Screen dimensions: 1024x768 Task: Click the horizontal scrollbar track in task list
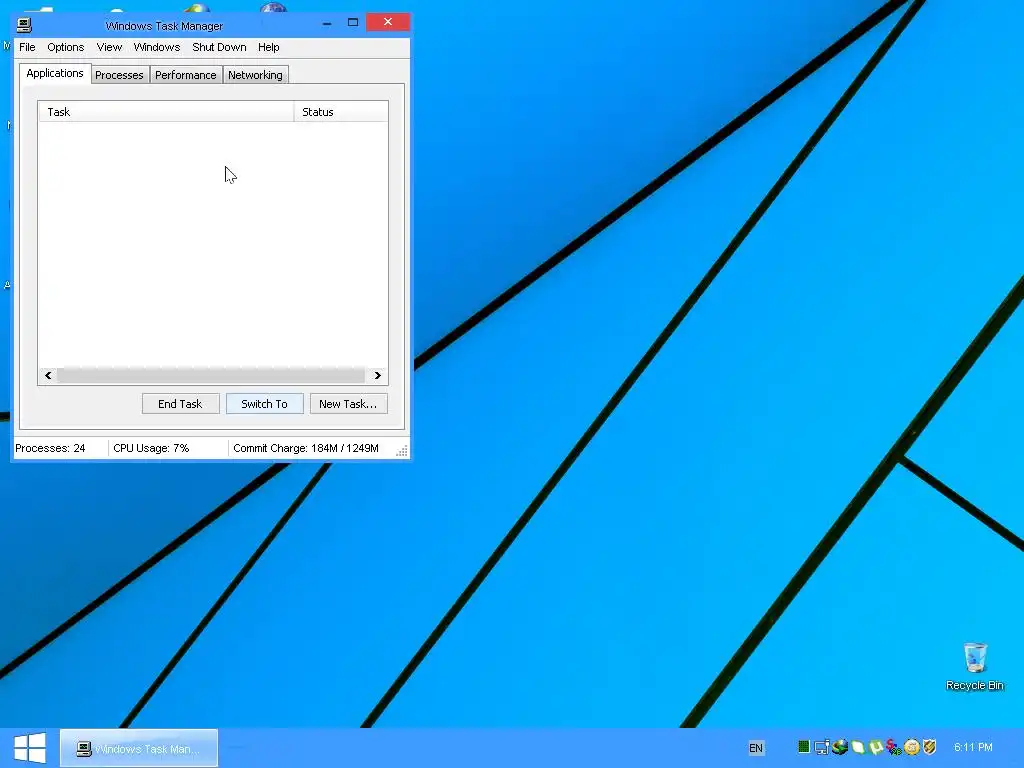point(211,376)
